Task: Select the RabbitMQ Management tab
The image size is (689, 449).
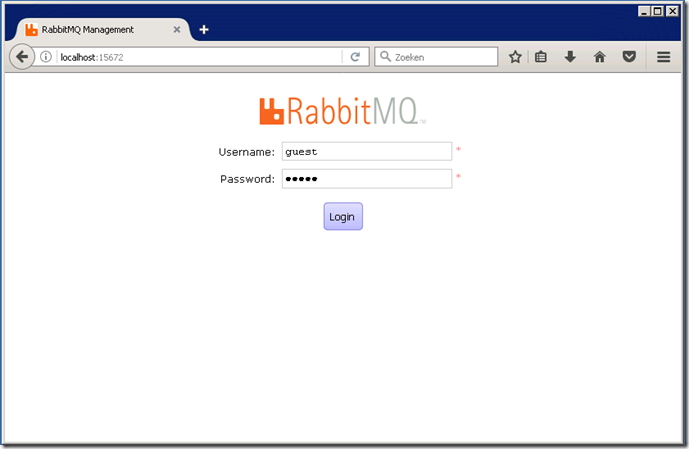Action: [103, 29]
